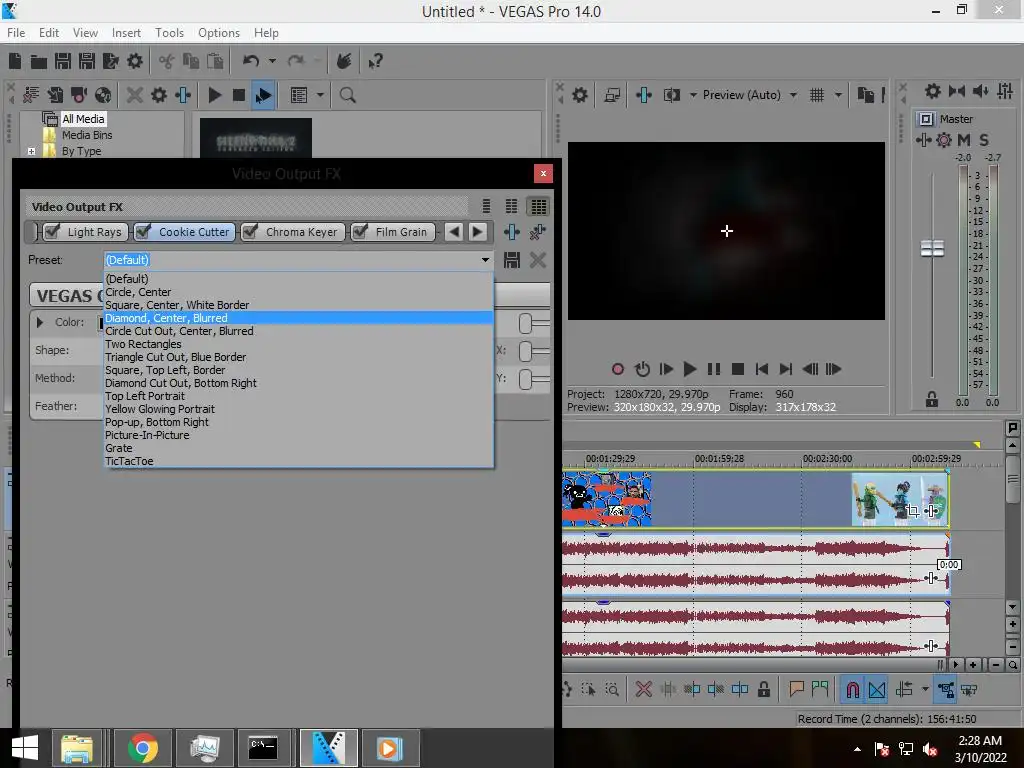The image size is (1024, 768).
Task: Delete selected event with red X
Action: 643,690
